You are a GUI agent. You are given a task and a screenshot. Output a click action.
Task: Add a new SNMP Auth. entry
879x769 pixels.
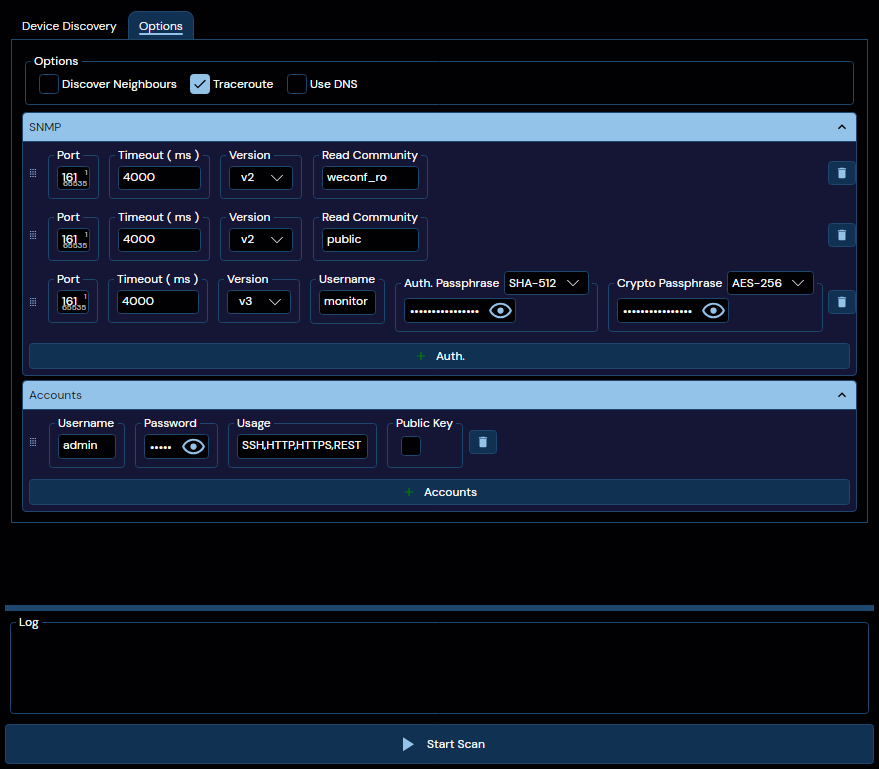(440, 356)
